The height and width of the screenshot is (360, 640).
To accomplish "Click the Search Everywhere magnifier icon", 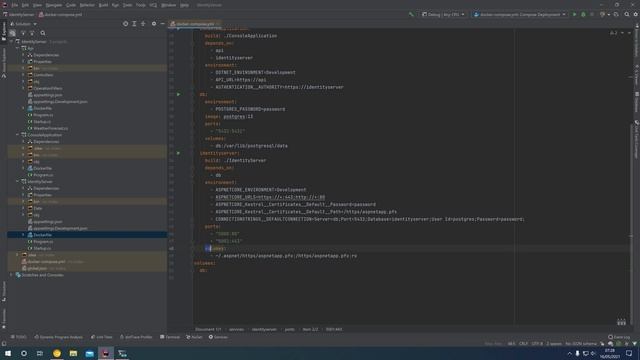I will click(x=627, y=14).
